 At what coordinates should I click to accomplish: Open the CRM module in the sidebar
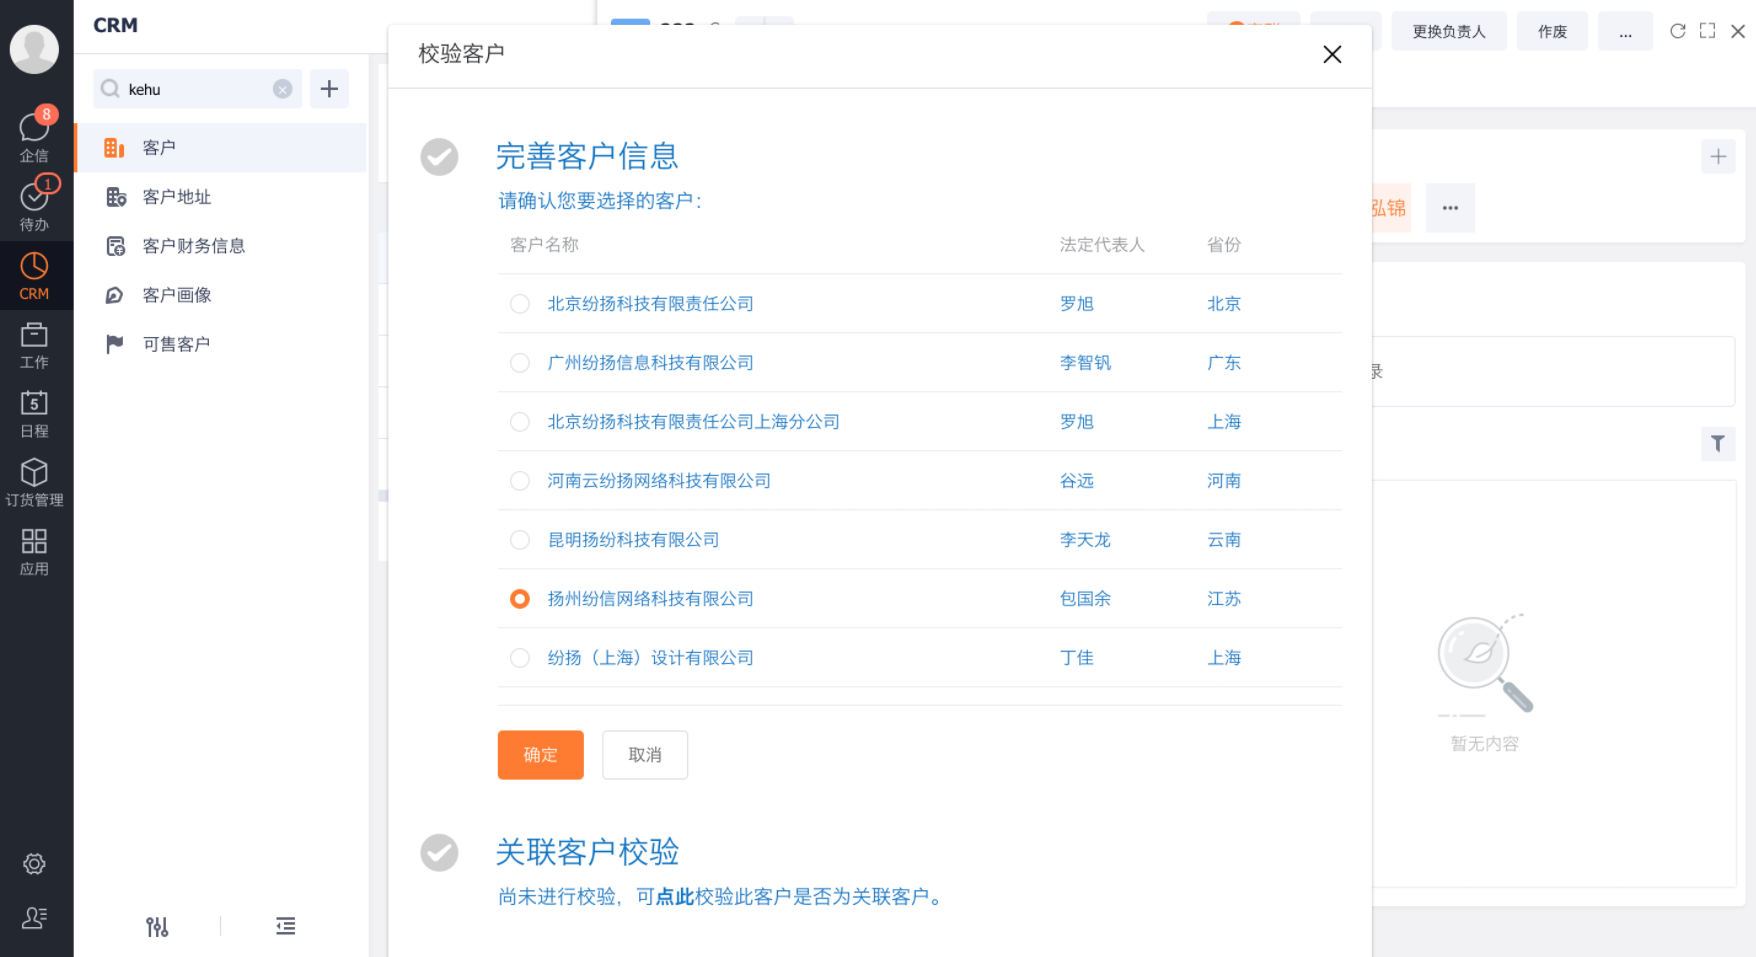pos(34,275)
